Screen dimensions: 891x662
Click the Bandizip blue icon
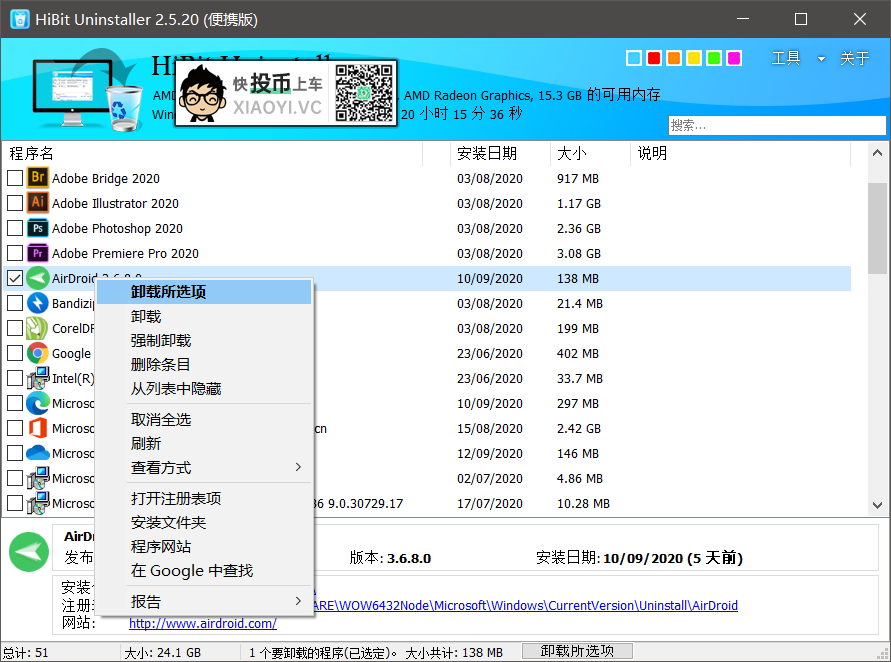point(38,303)
